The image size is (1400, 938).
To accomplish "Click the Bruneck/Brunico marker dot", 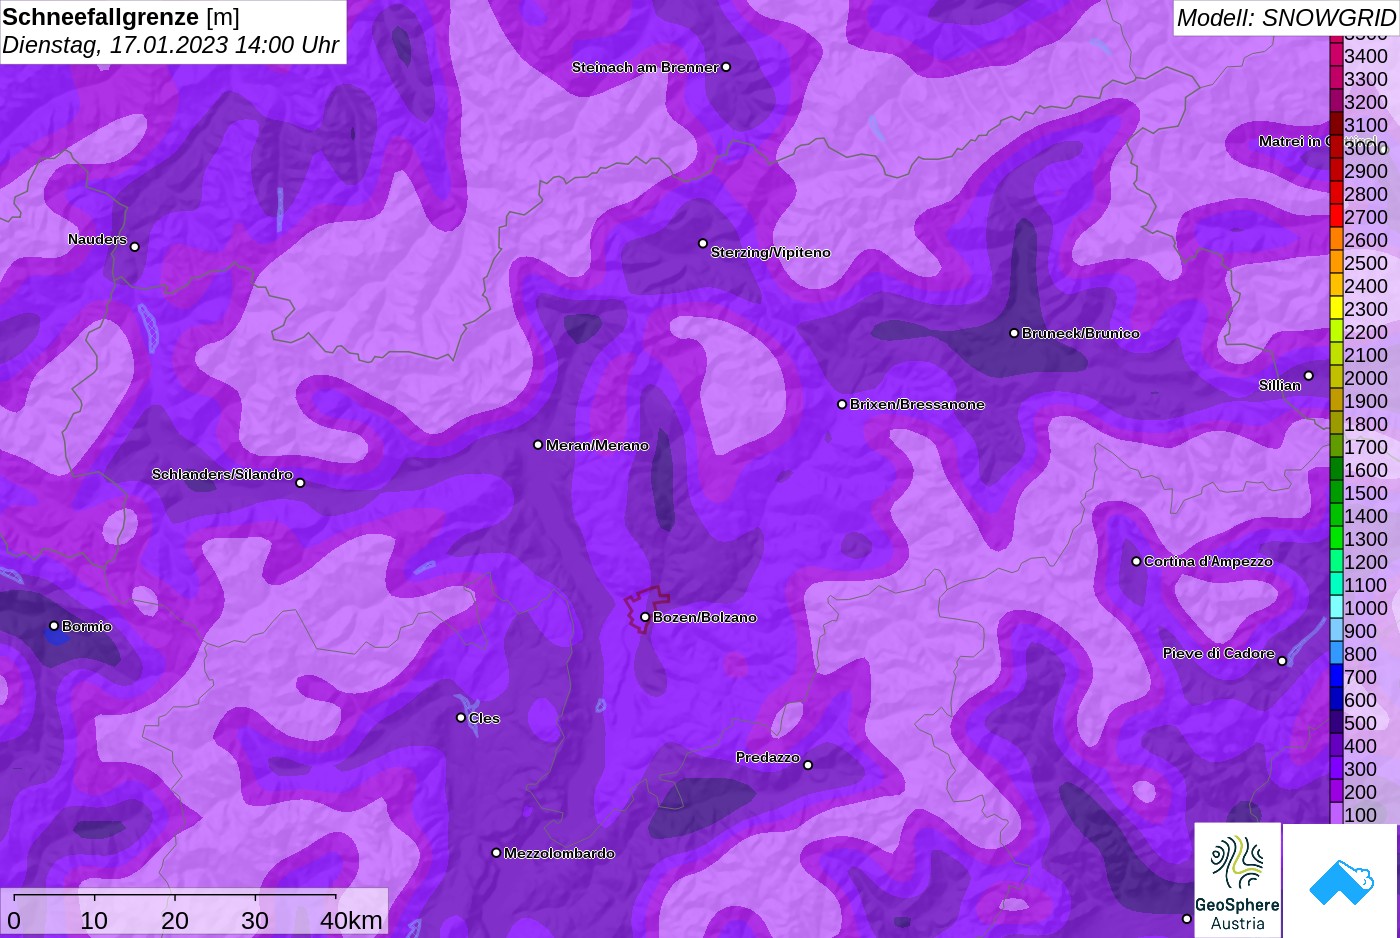I will 1014,333.
